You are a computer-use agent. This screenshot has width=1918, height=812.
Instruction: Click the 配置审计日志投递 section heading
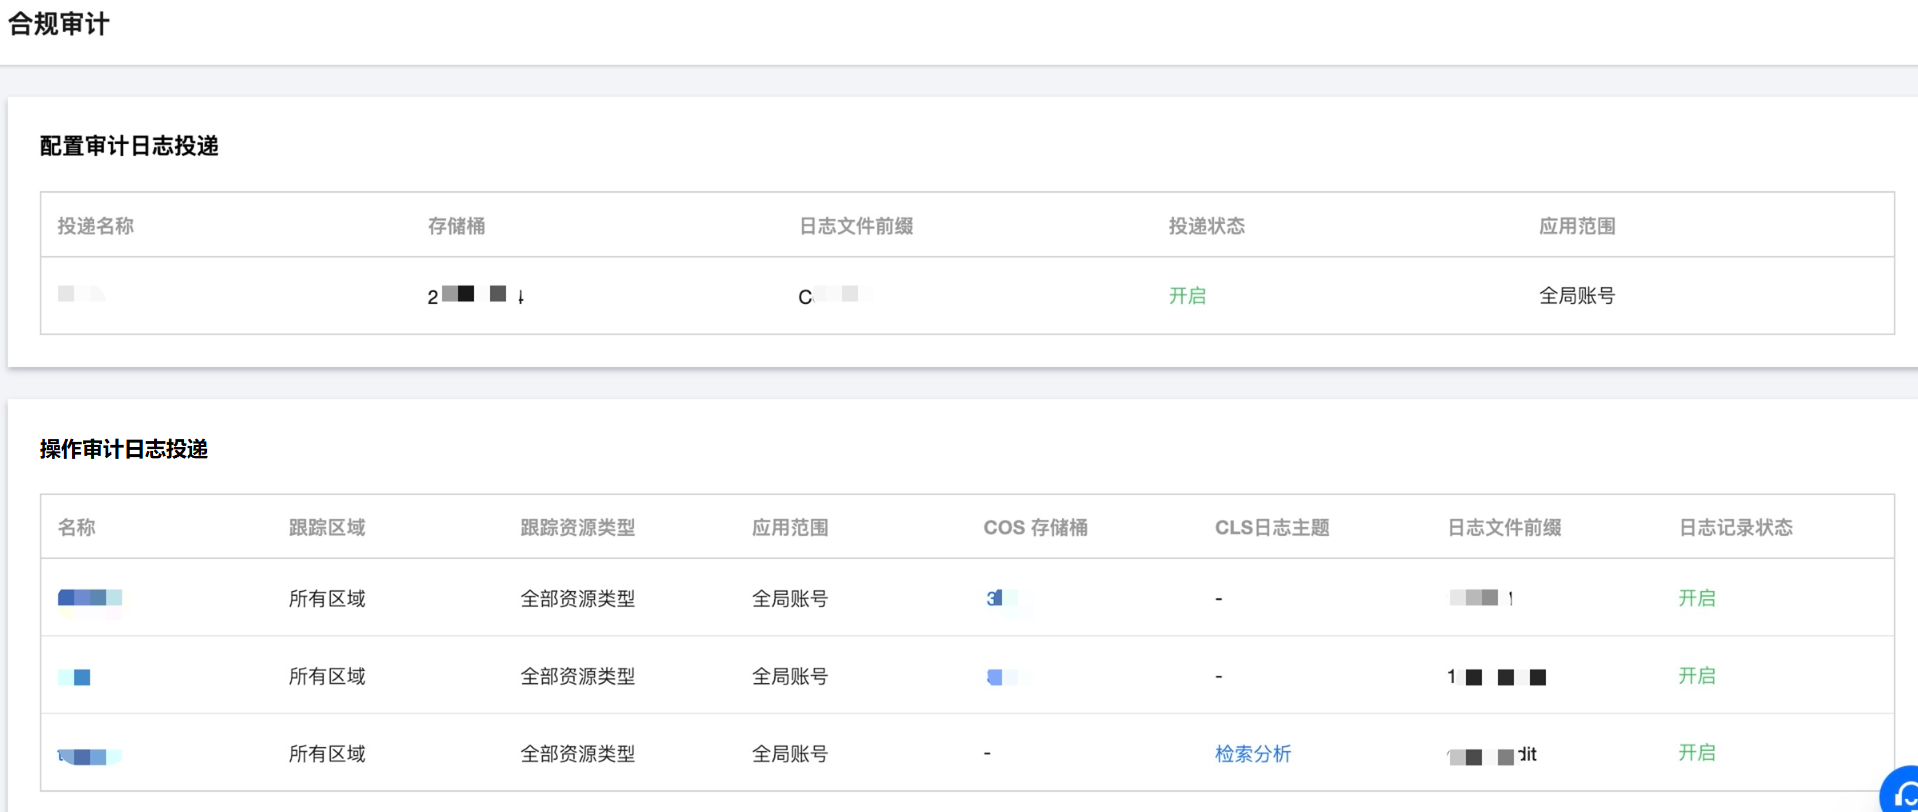point(129,146)
